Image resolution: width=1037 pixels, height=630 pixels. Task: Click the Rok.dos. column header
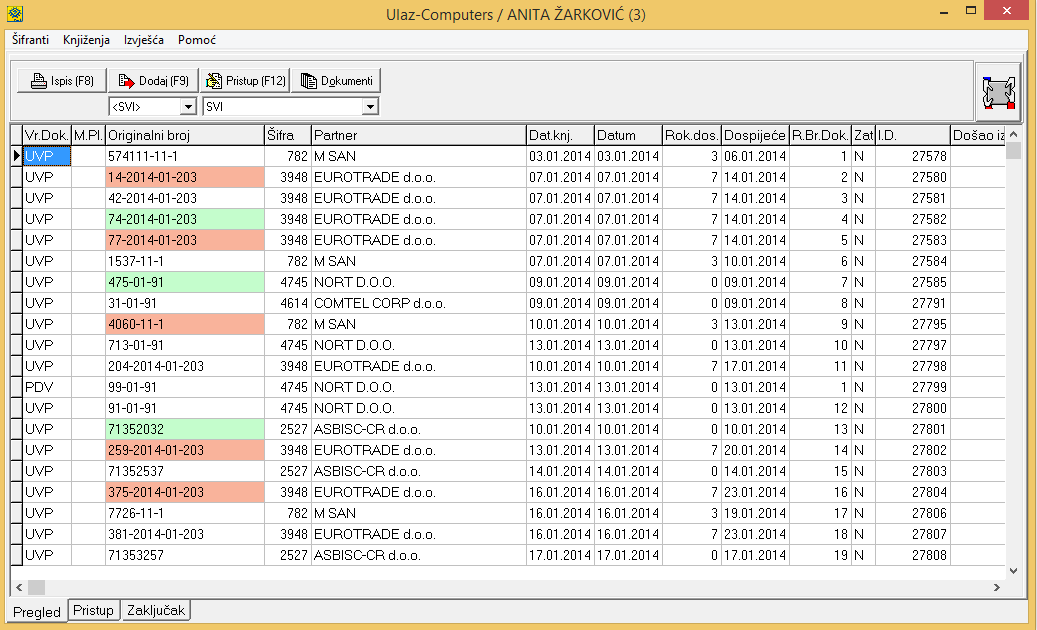692,136
